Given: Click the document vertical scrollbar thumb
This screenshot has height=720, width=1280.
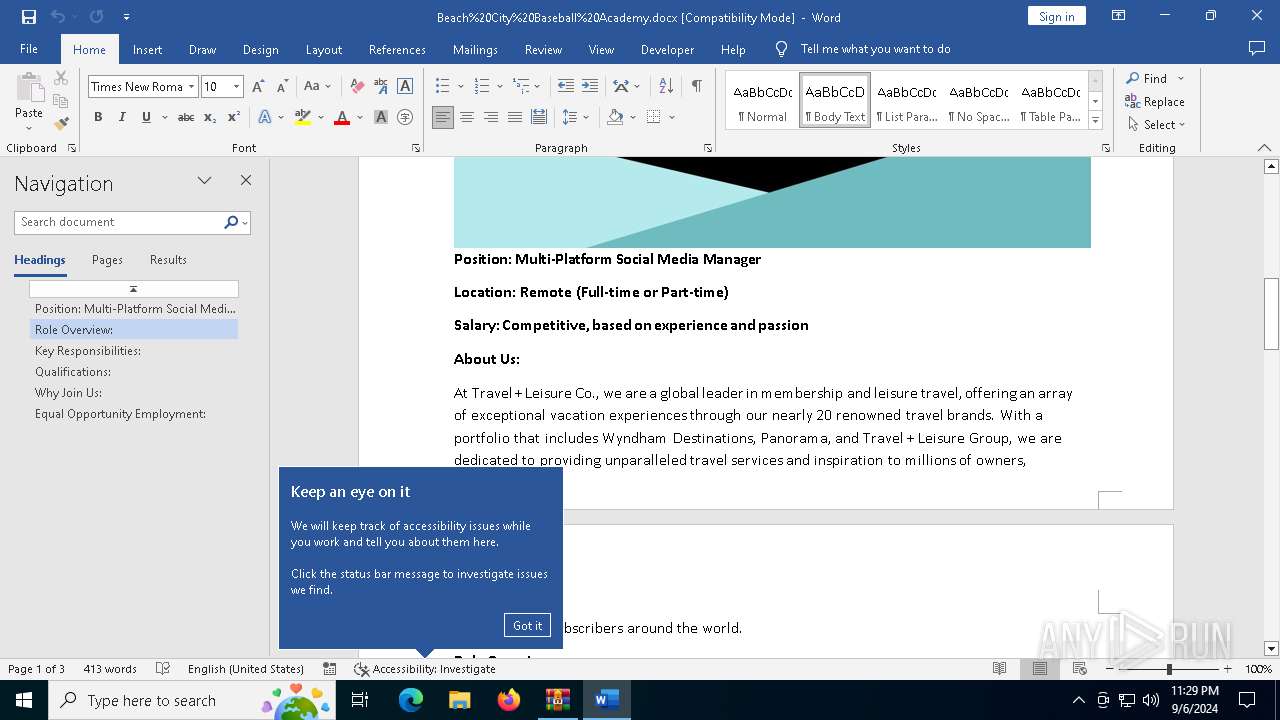Looking at the screenshot, I should (1271, 313).
